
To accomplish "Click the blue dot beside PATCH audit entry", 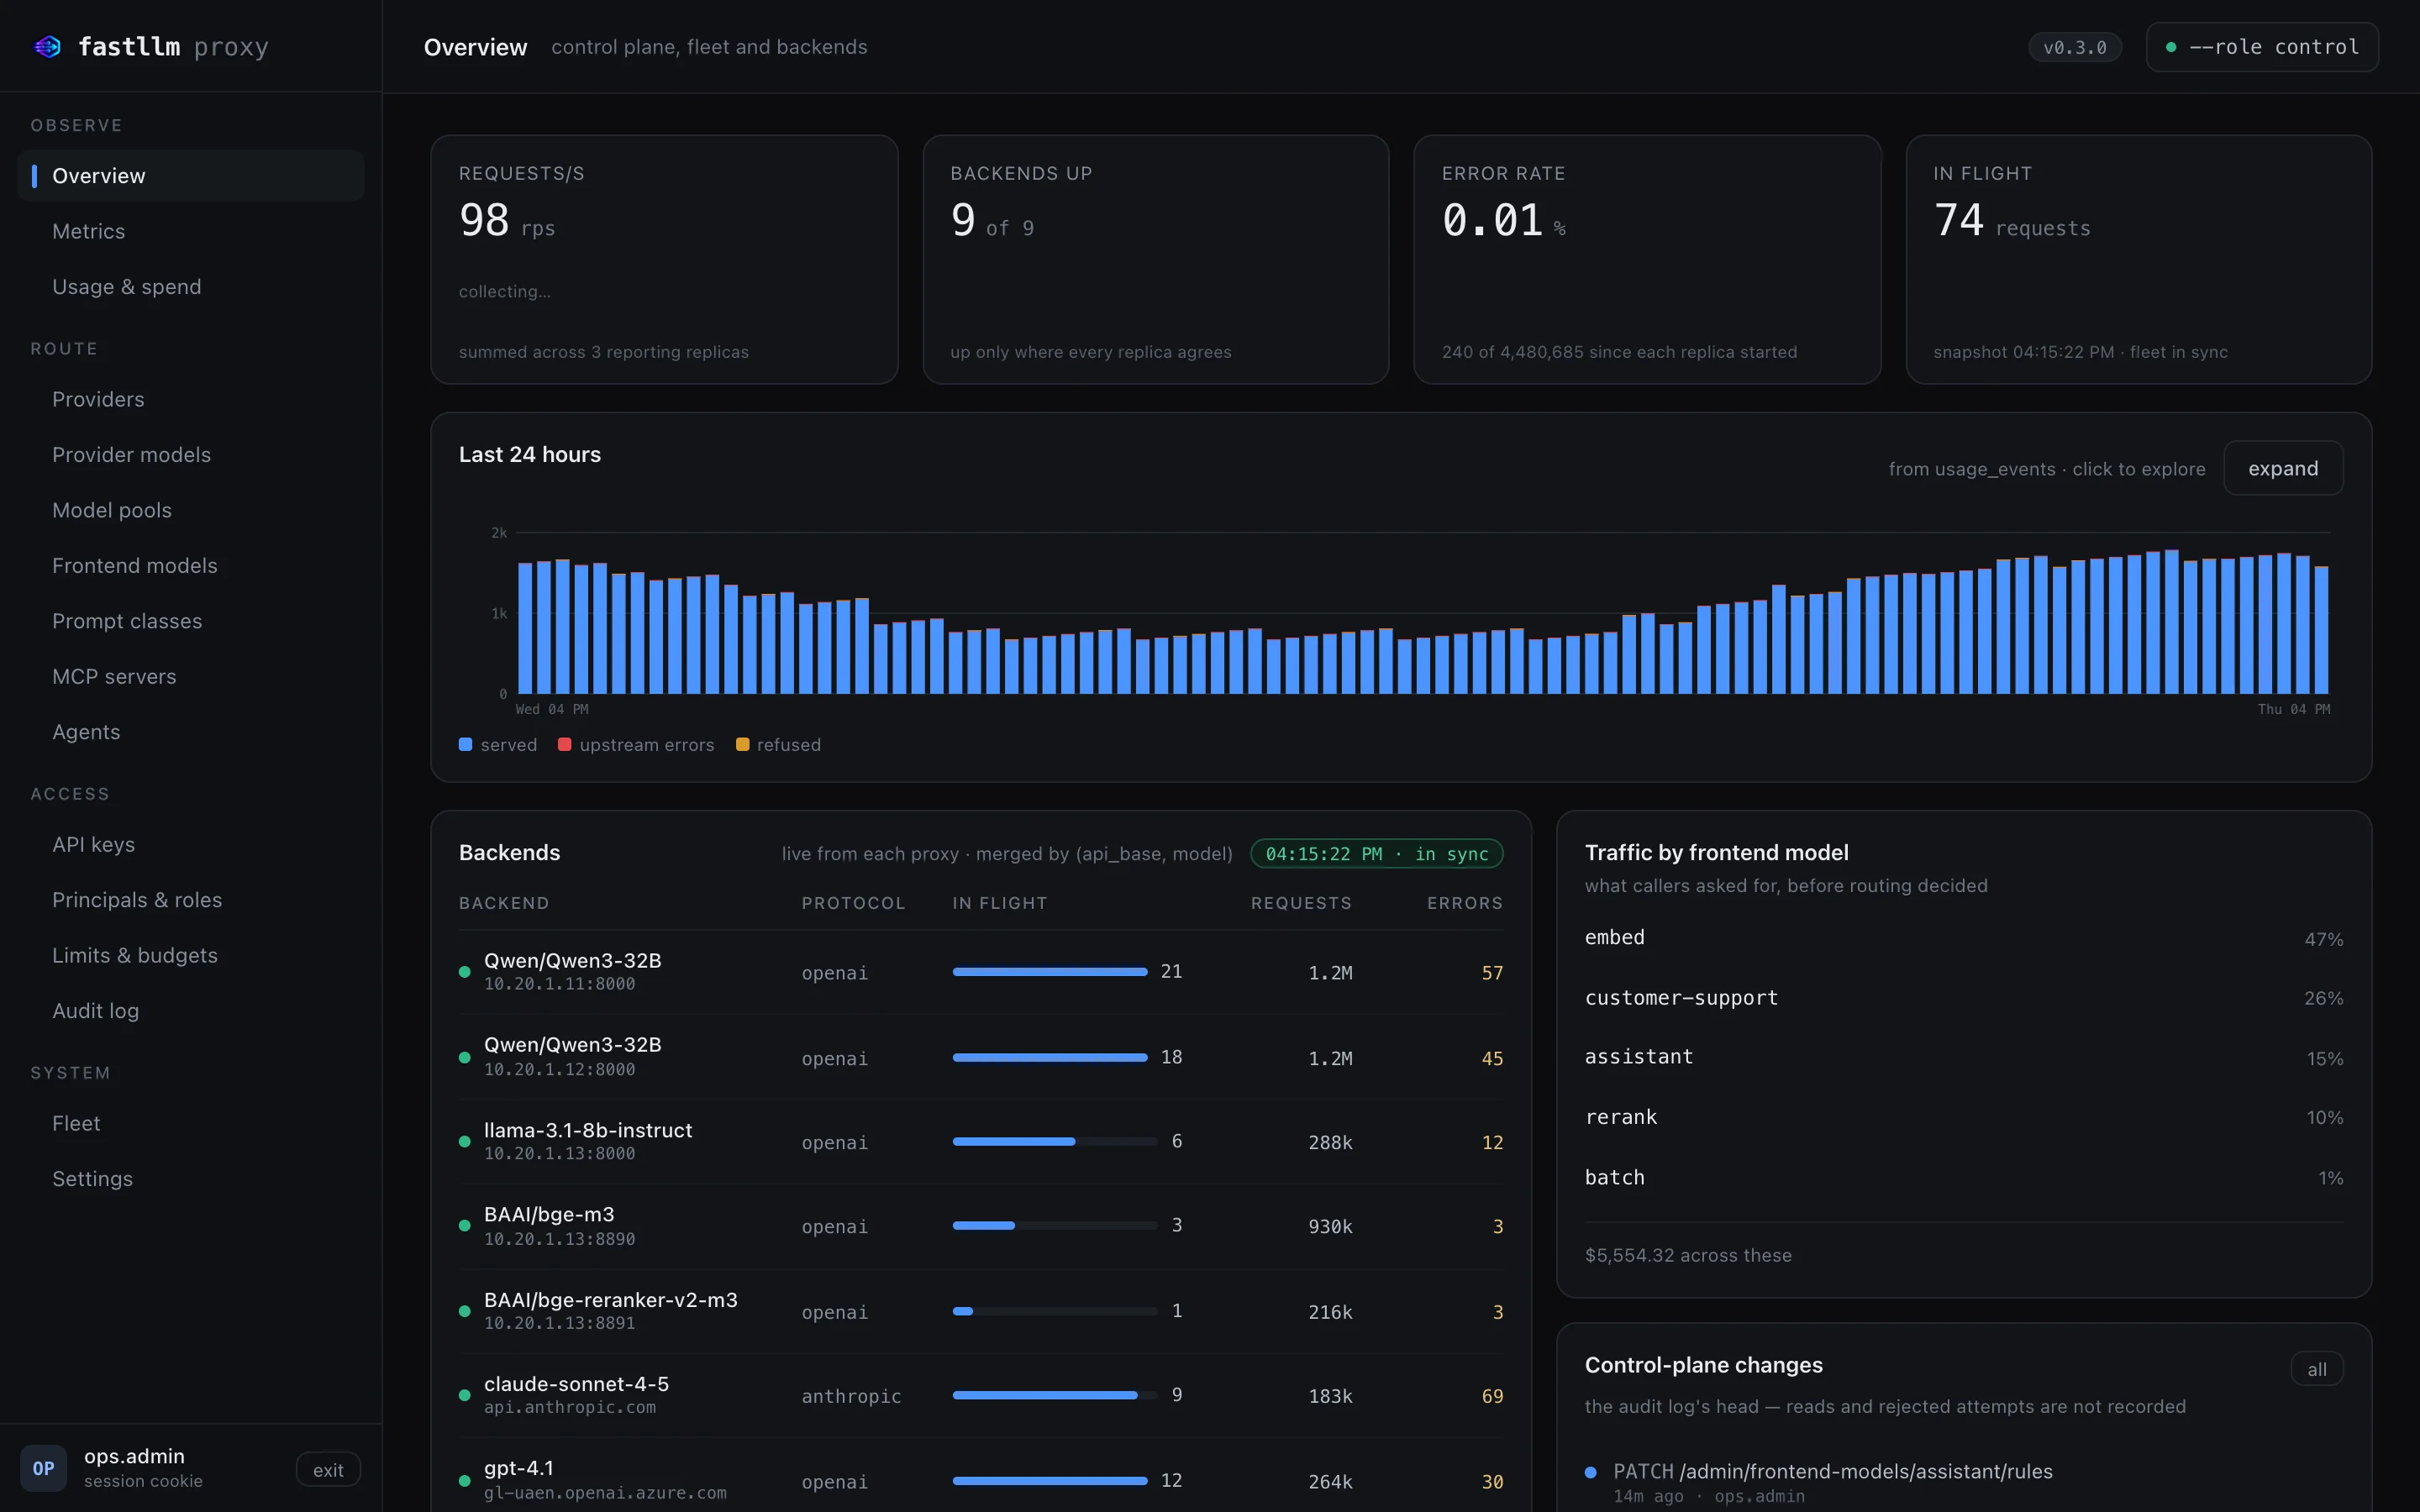I will click(x=1590, y=1472).
